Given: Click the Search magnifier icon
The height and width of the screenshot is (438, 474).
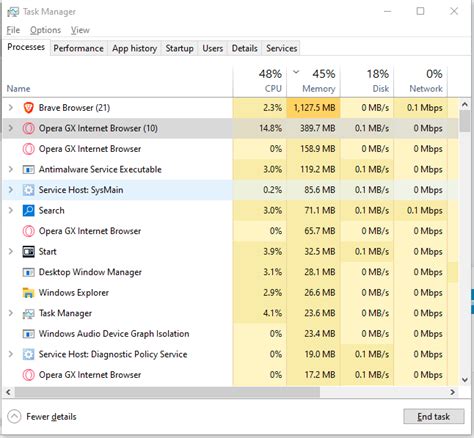Looking at the screenshot, I should 28,210.
